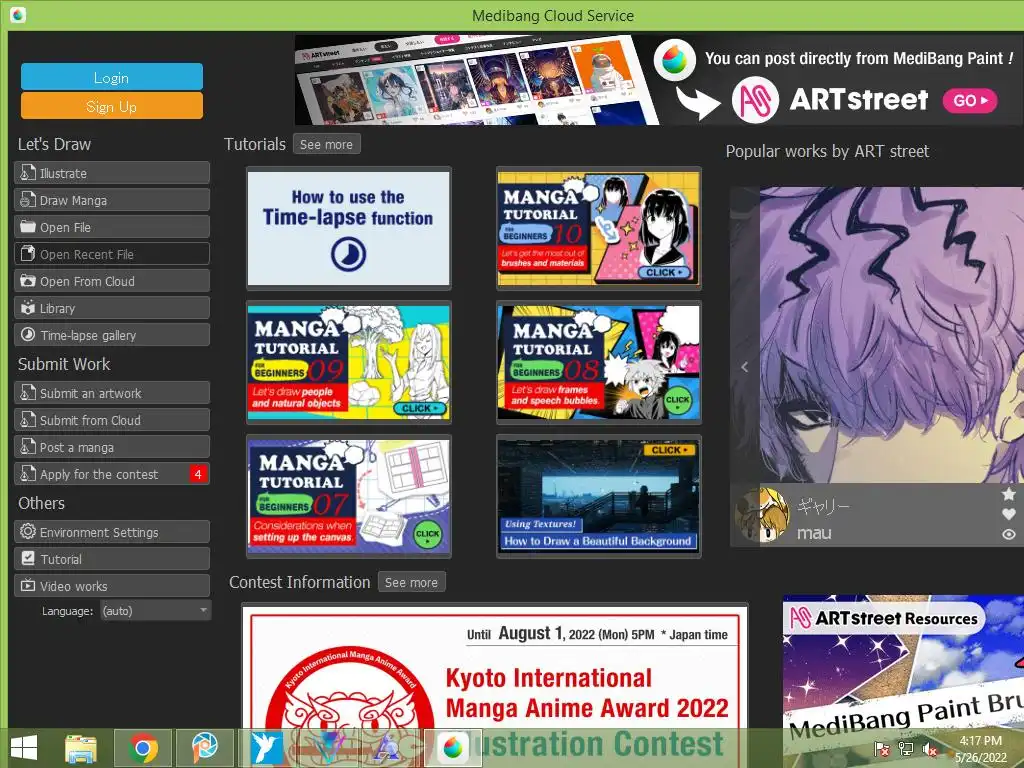
Task: Open Time-lapse gallery clock icon
Action: click(27, 334)
